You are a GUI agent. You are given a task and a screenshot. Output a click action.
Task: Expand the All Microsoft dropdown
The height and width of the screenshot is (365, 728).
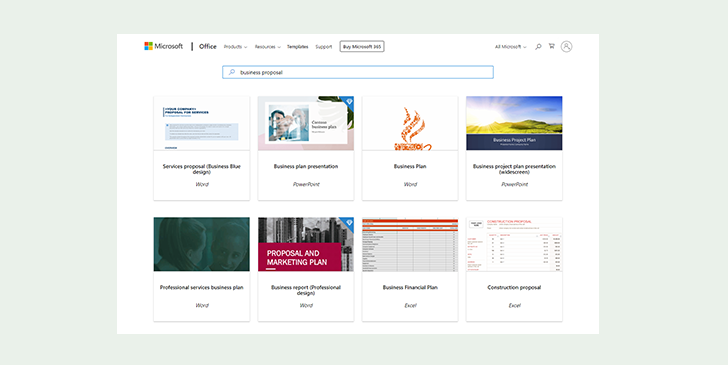[x=510, y=47]
